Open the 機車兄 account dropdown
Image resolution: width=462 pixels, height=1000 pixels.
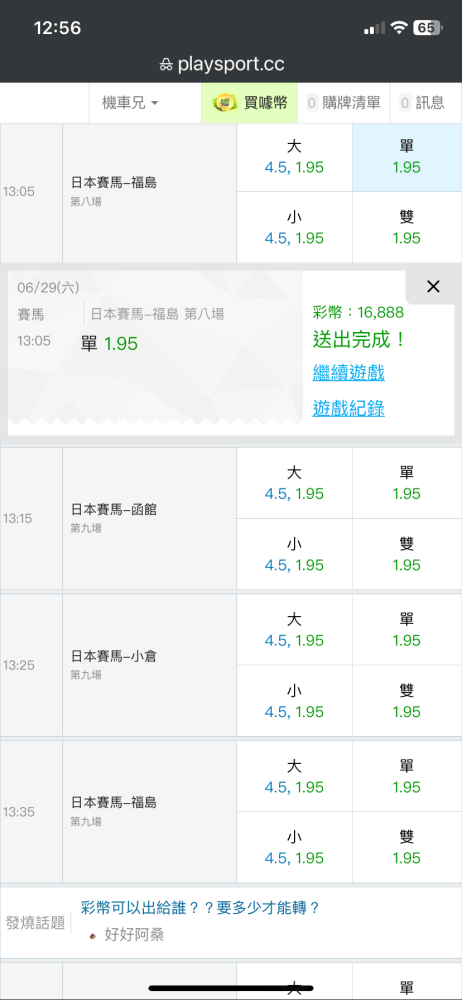click(130, 103)
